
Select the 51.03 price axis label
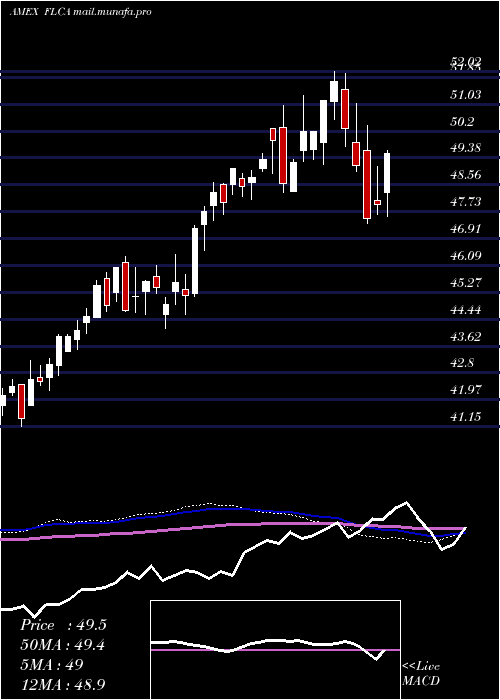pyautogui.click(x=466, y=95)
